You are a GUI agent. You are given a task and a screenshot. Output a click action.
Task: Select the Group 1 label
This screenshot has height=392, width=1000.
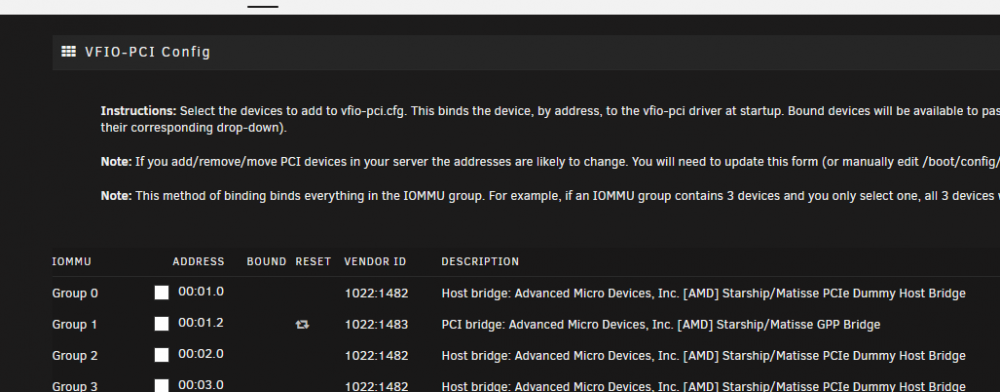75,324
